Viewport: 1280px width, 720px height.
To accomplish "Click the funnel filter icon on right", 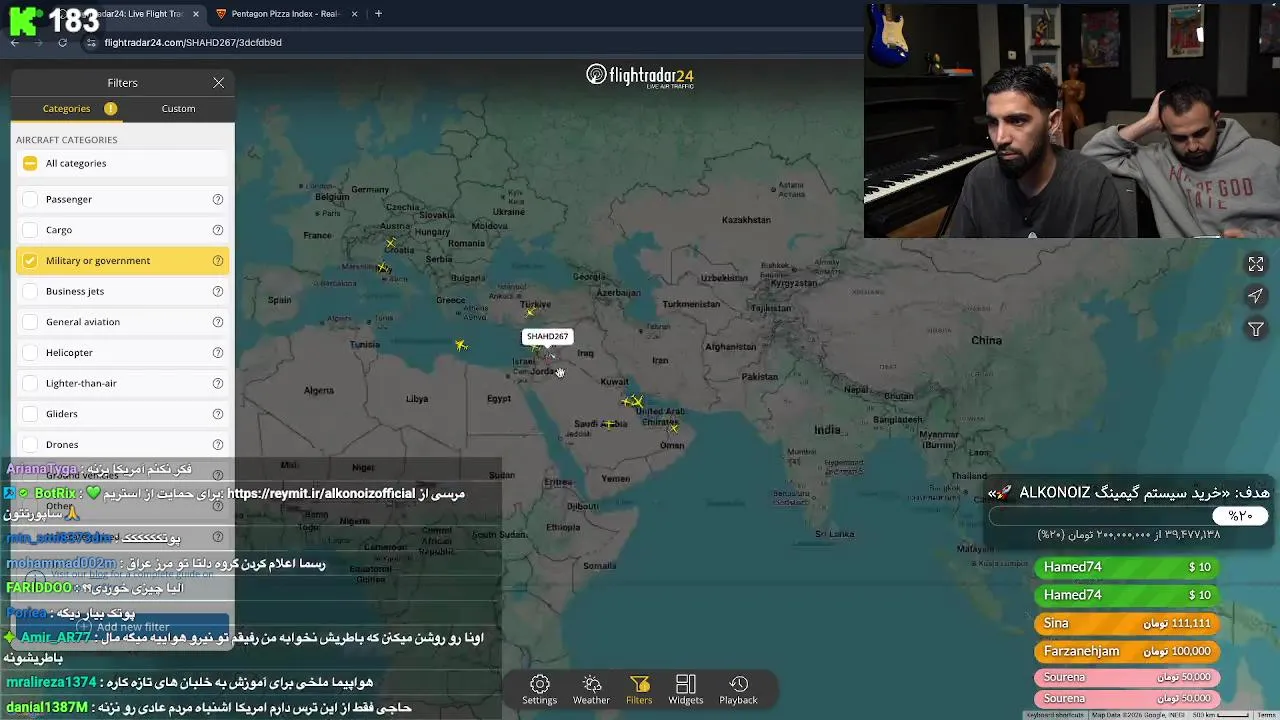I will pyautogui.click(x=1256, y=329).
